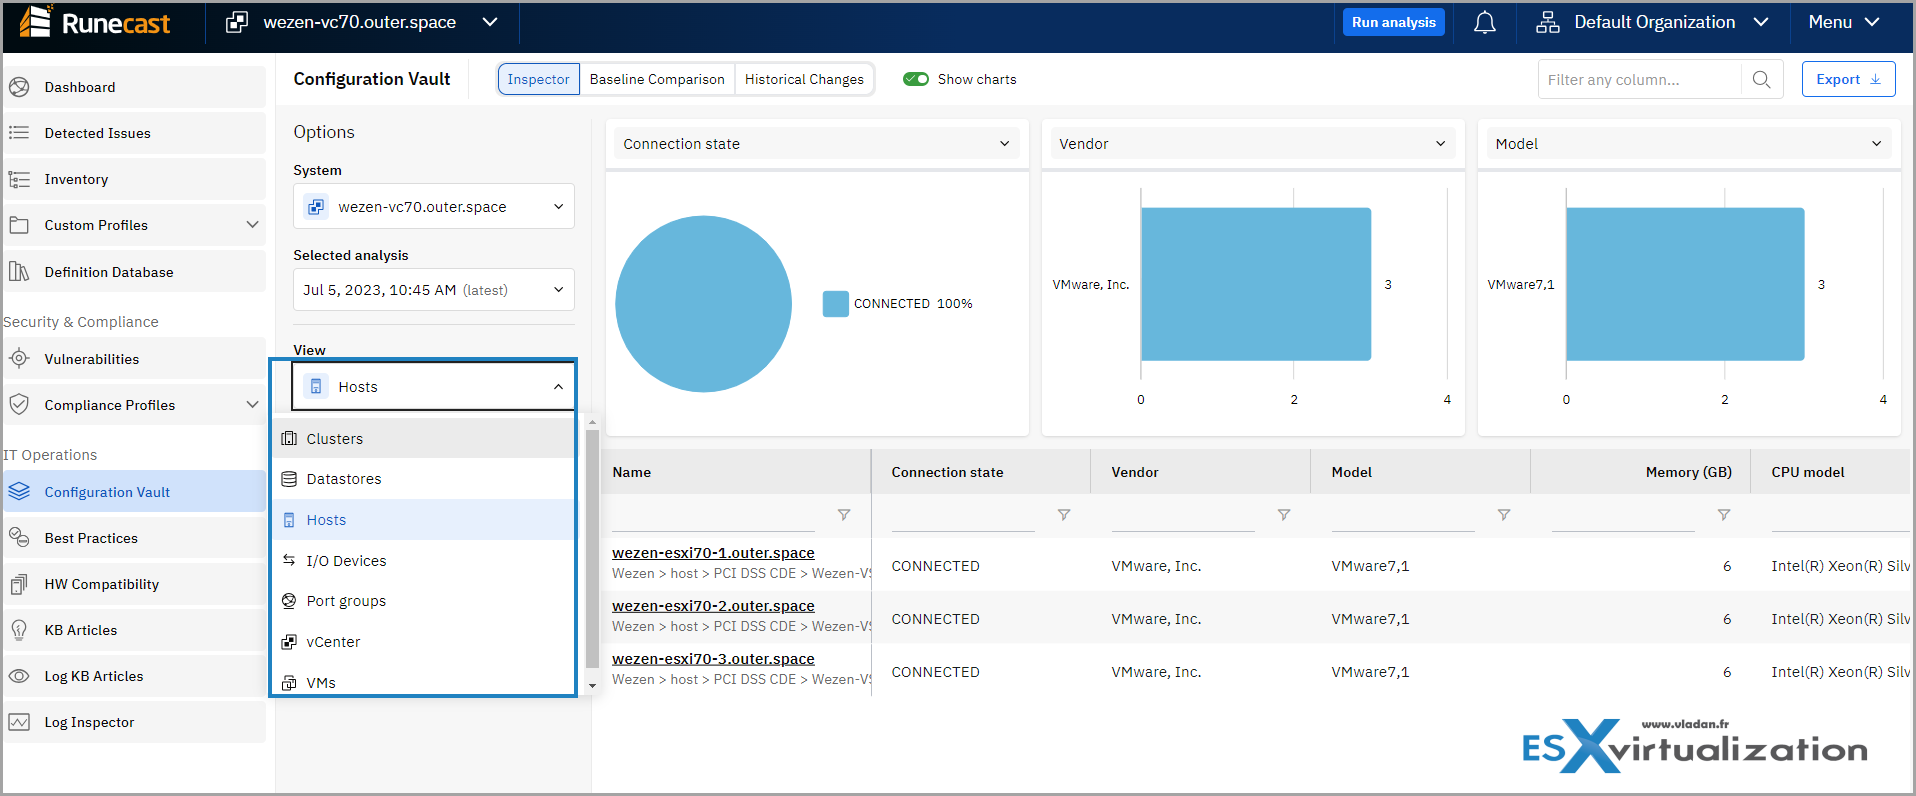Switch to the Baseline Comparison tab

657,79
